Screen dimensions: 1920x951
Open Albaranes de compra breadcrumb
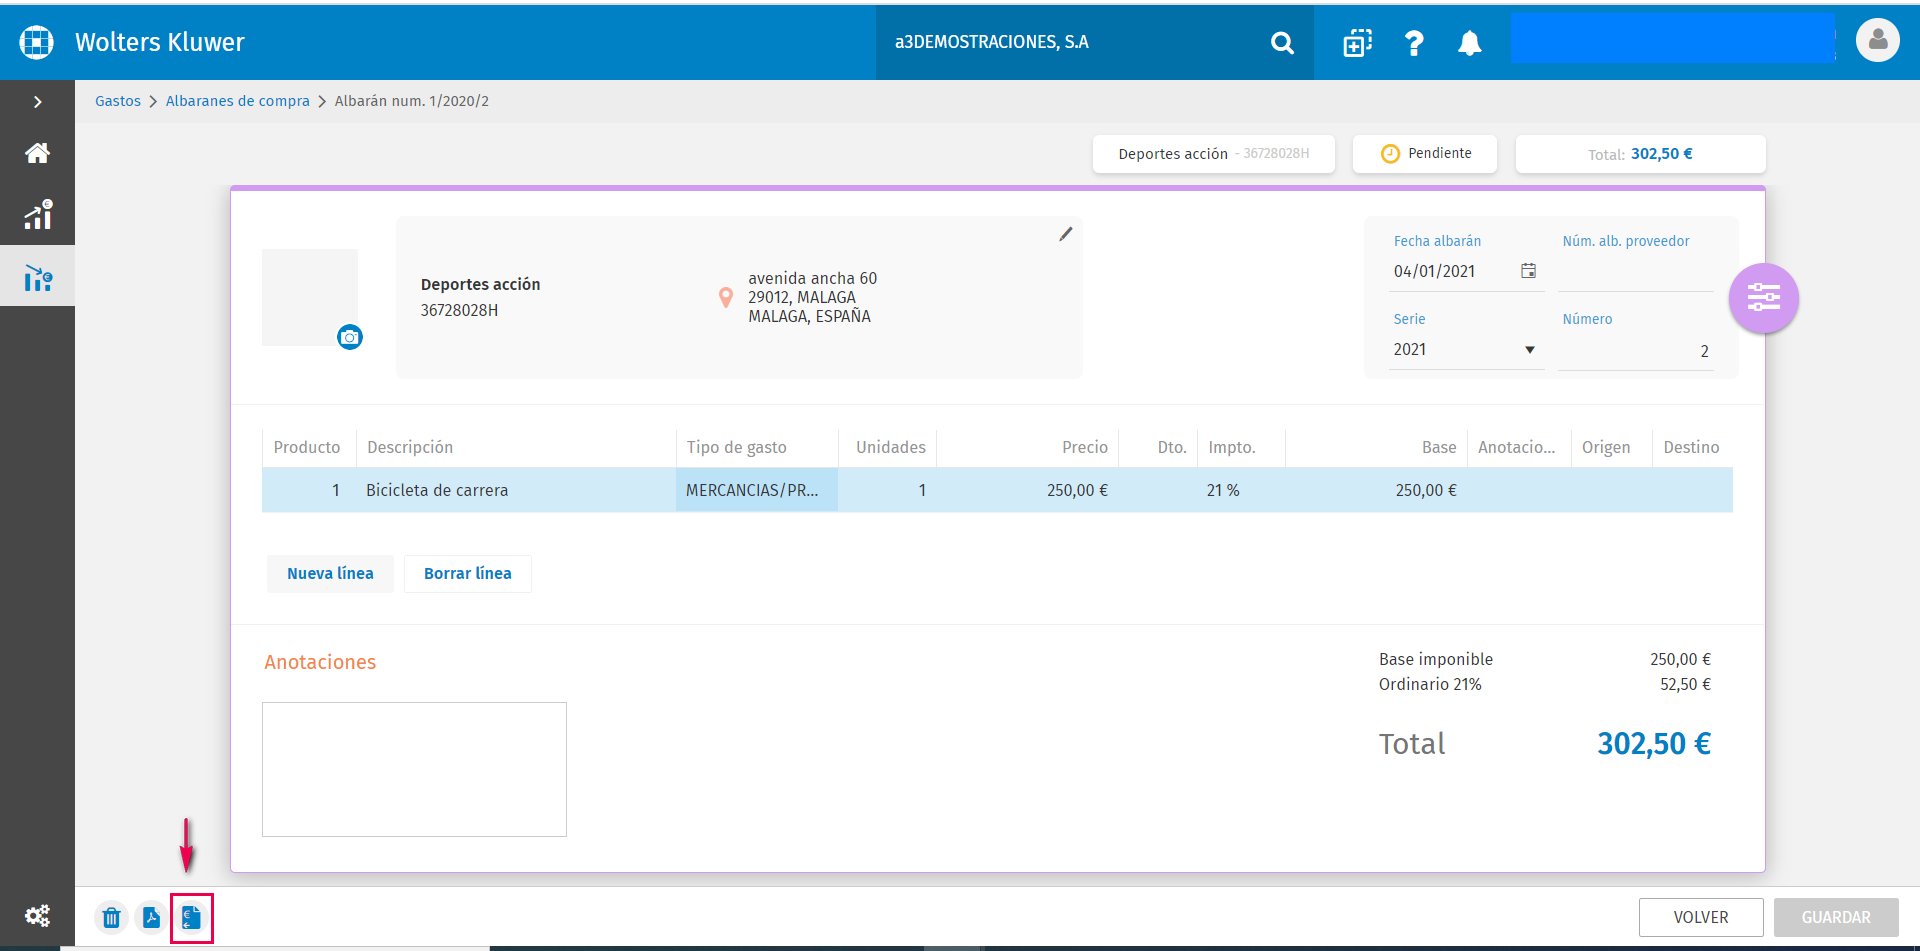coord(238,101)
